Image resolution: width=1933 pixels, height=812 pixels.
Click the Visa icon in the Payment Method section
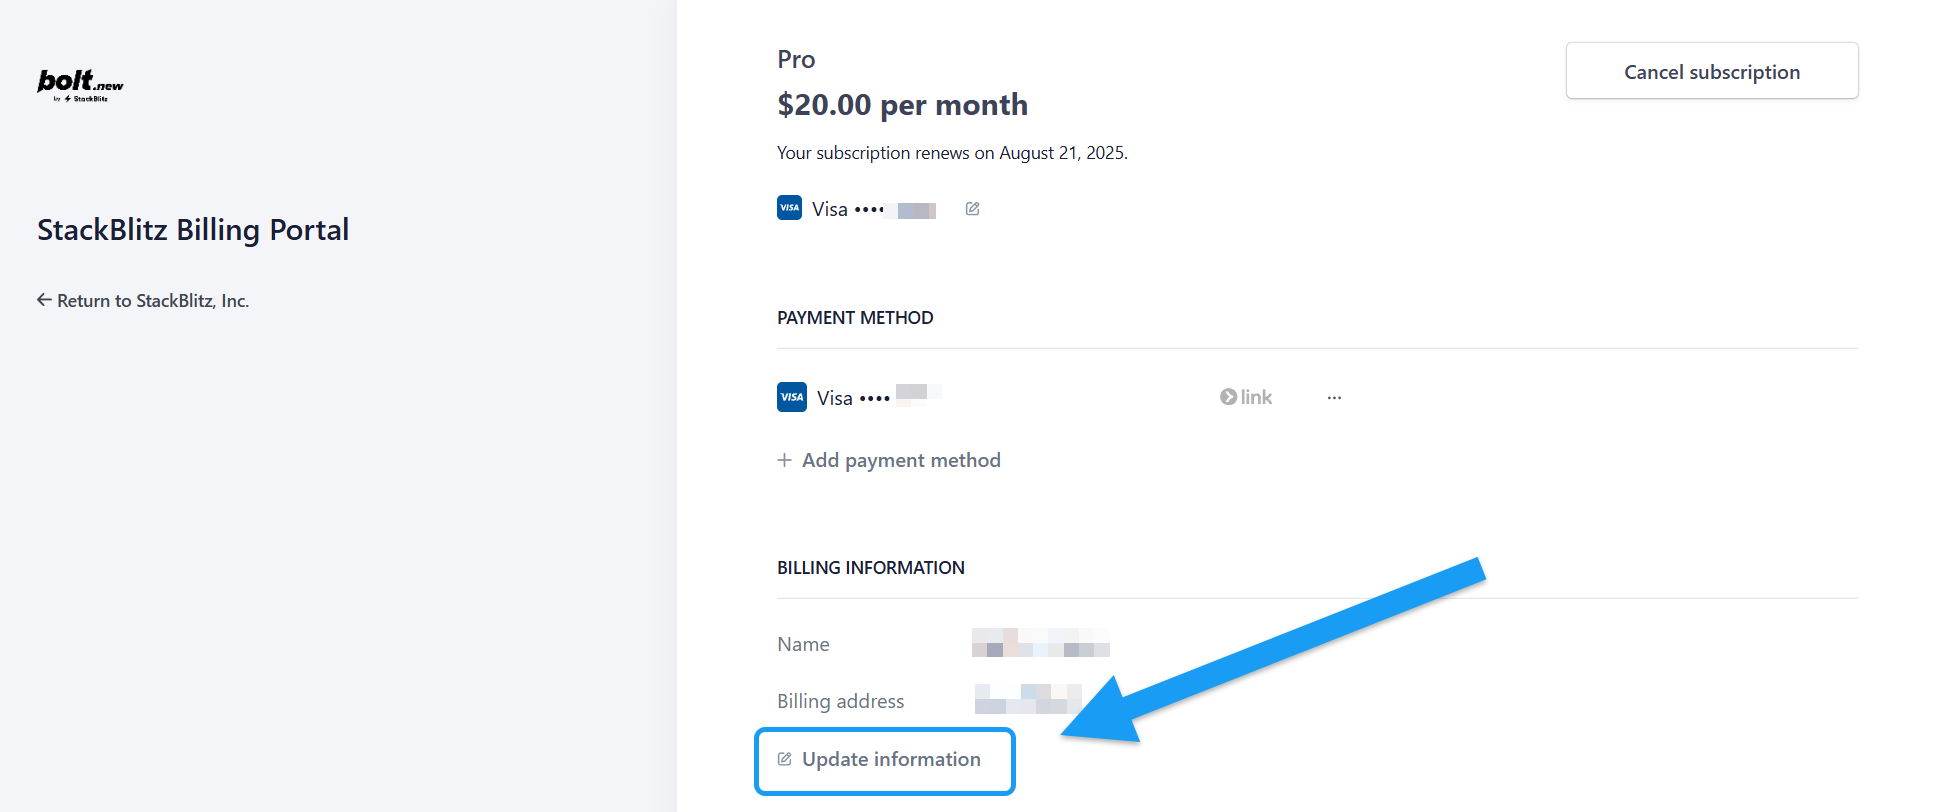click(791, 396)
